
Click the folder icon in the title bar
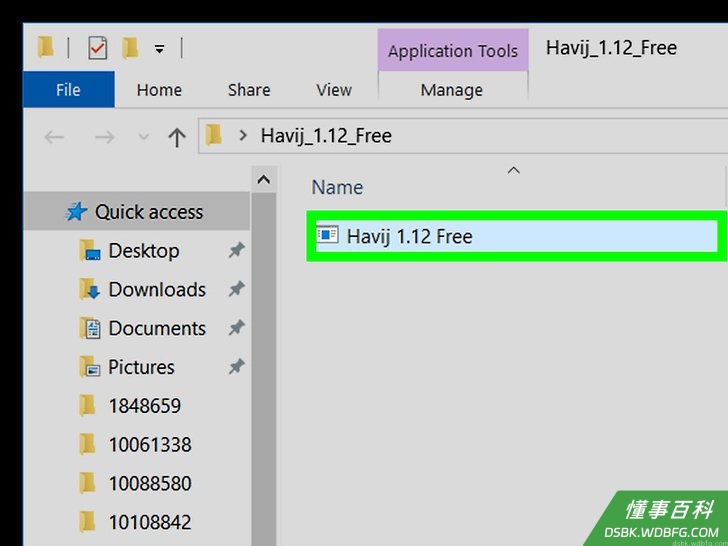point(46,48)
